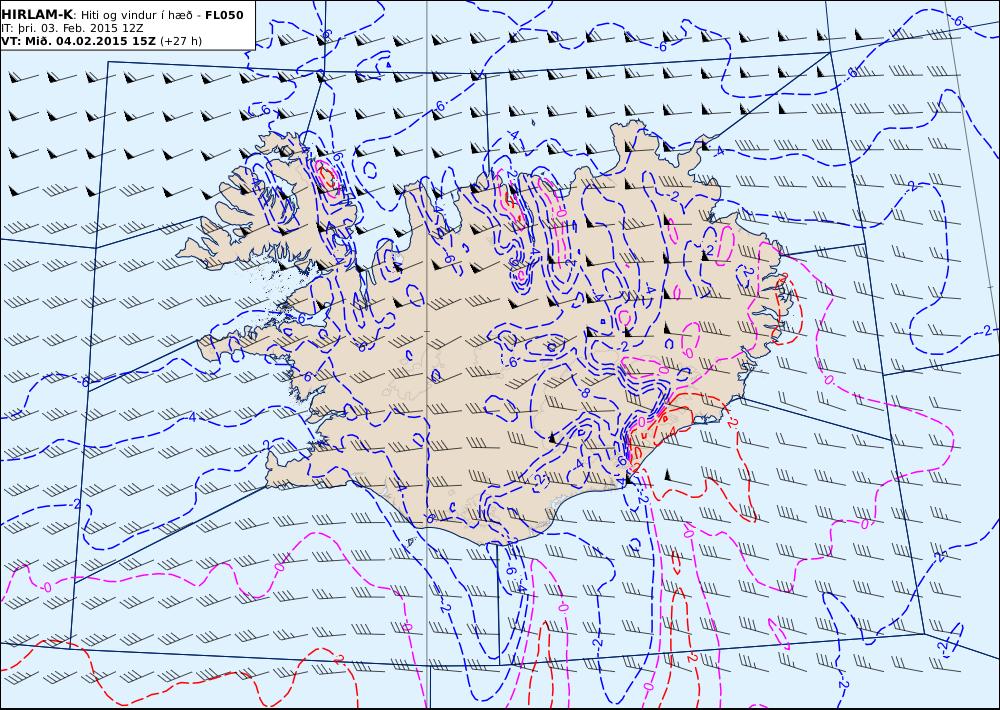
Task: Click the '(+27 h)' forecast offset text
Action: pos(180,41)
